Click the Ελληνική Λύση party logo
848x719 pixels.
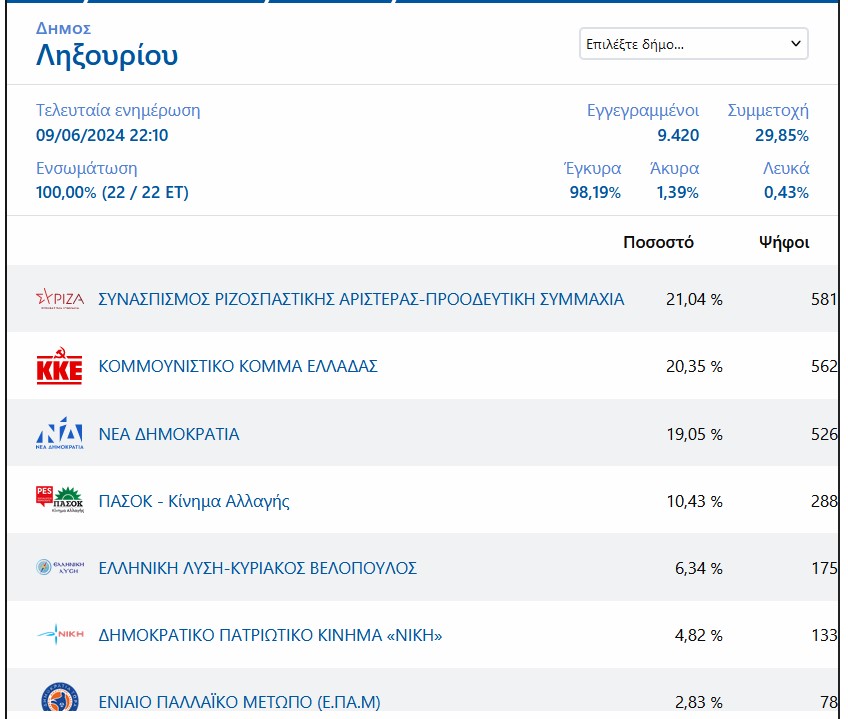point(59,568)
